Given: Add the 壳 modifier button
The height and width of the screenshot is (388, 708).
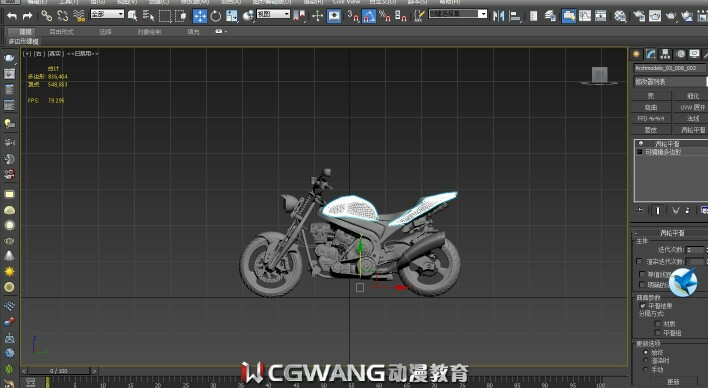Looking at the screenshot, I should click(651, 96).
